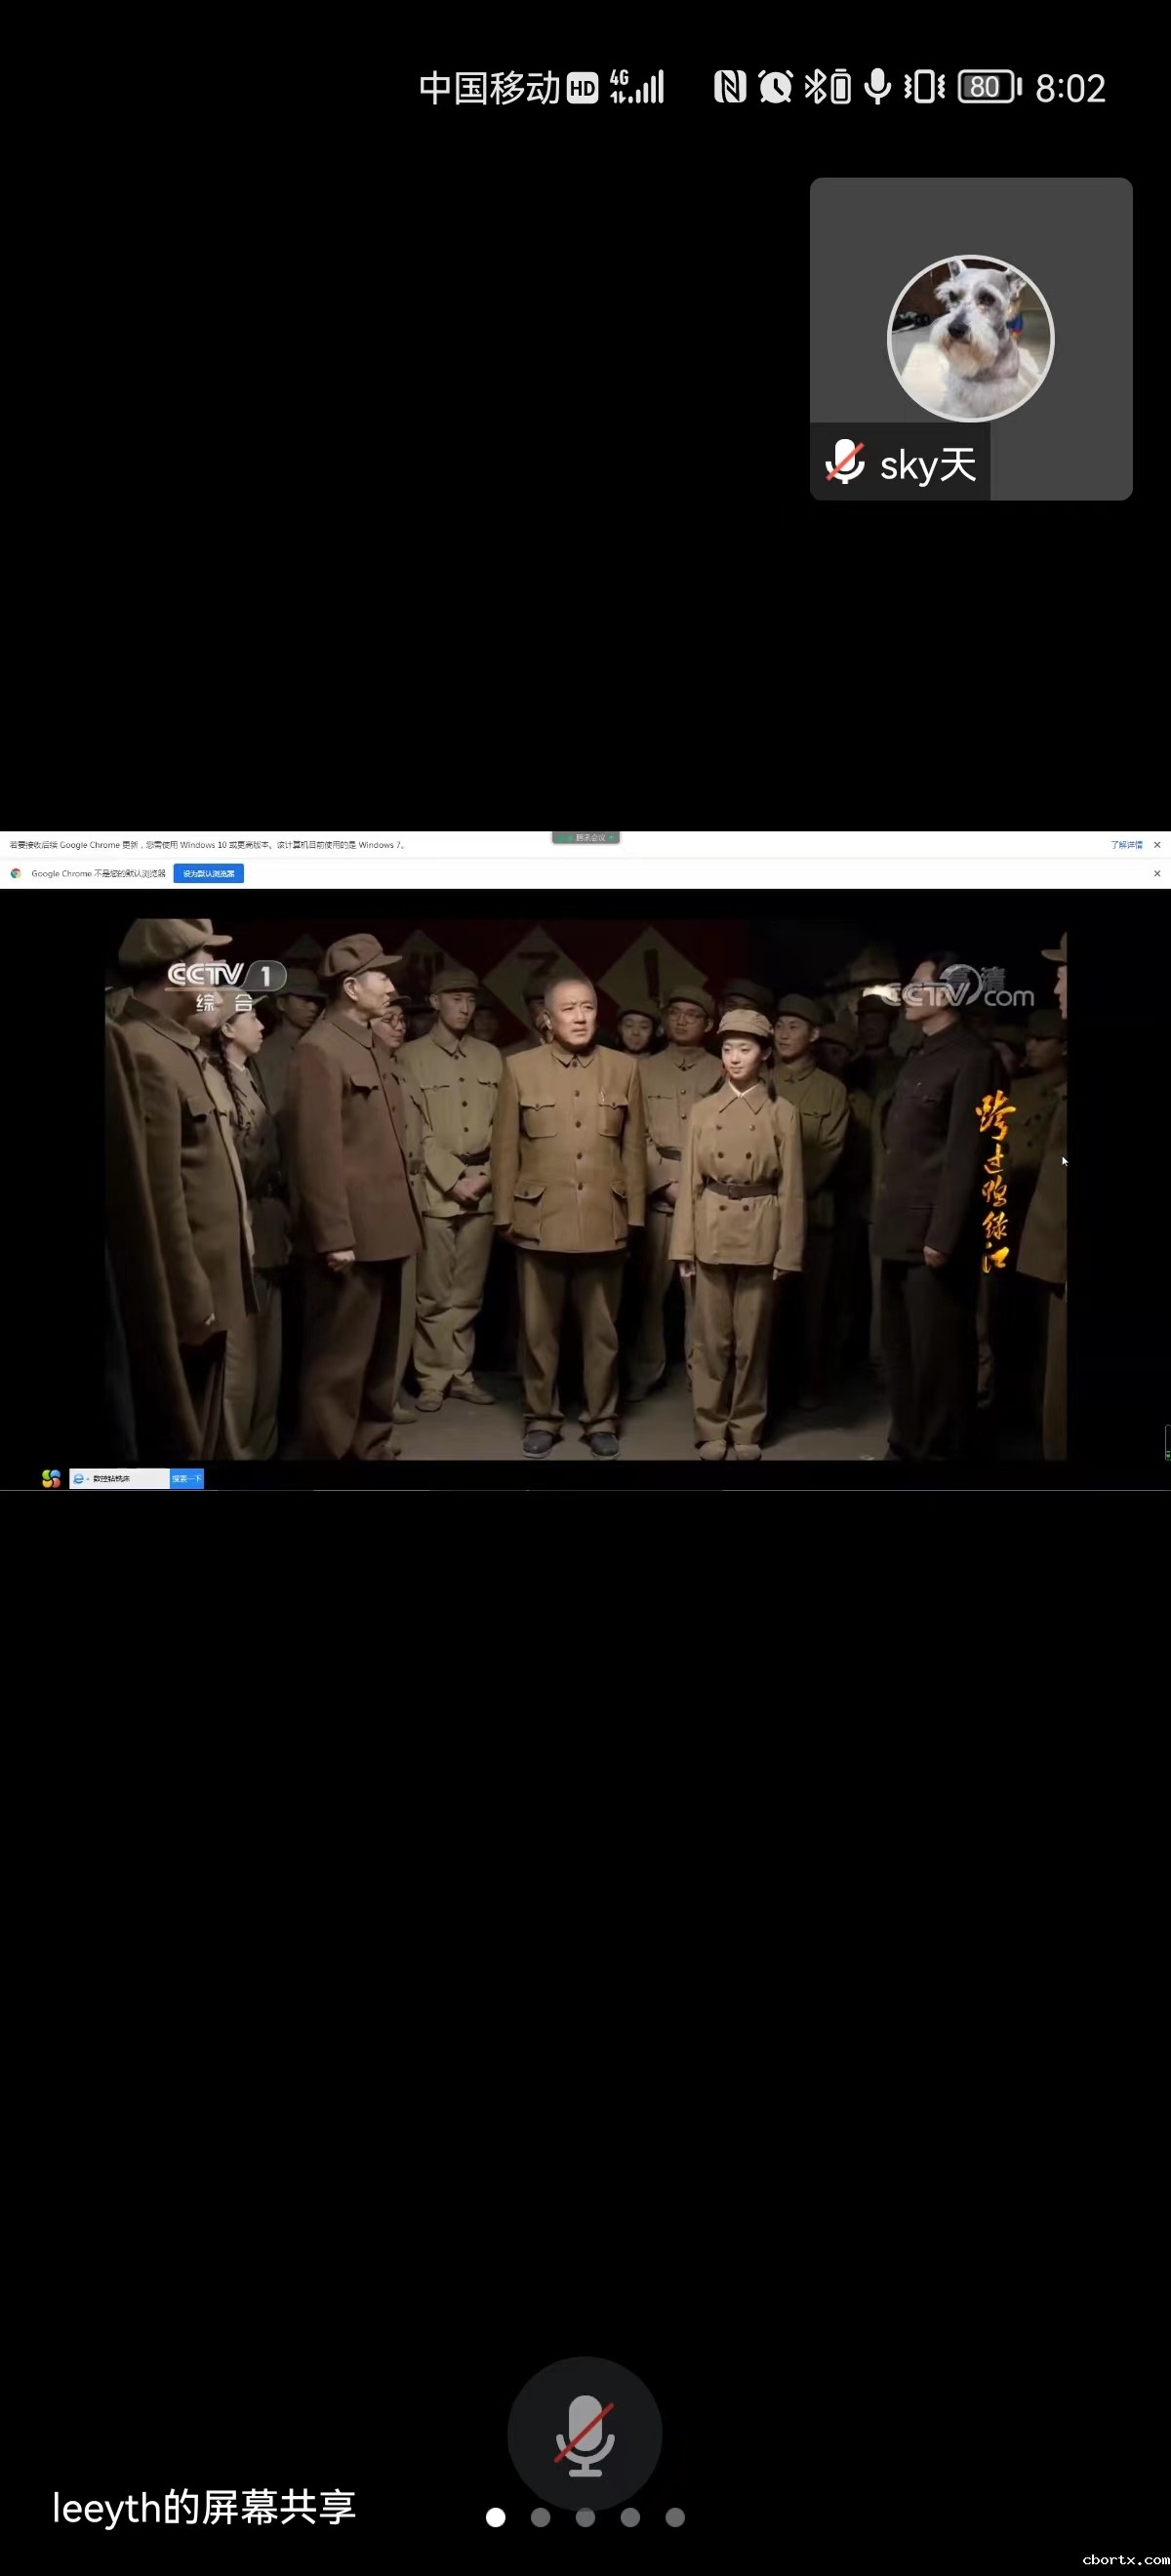Tap the vibrate mode status icon
This screenshot has height=2576, width=1171.
924,87
